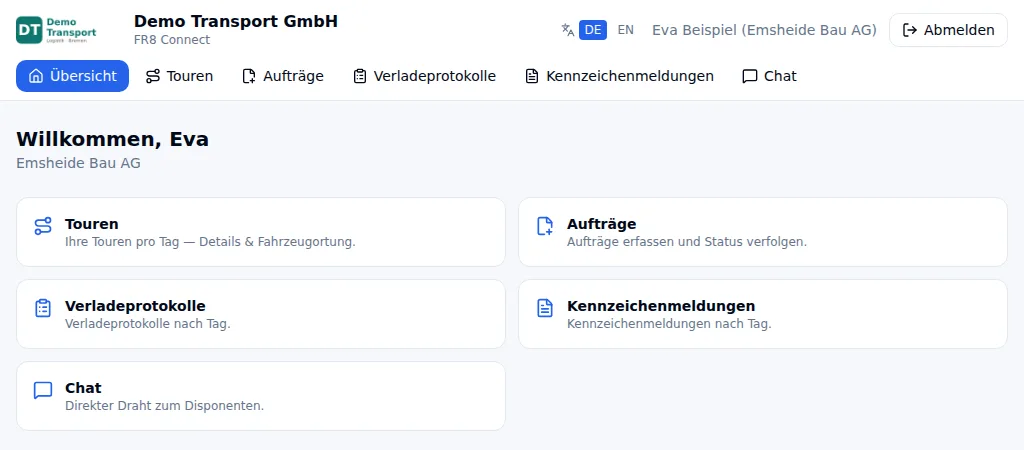Click the route icon on Touren card
Viewport: 1024px width, 450px height.
tap(43, 226)
